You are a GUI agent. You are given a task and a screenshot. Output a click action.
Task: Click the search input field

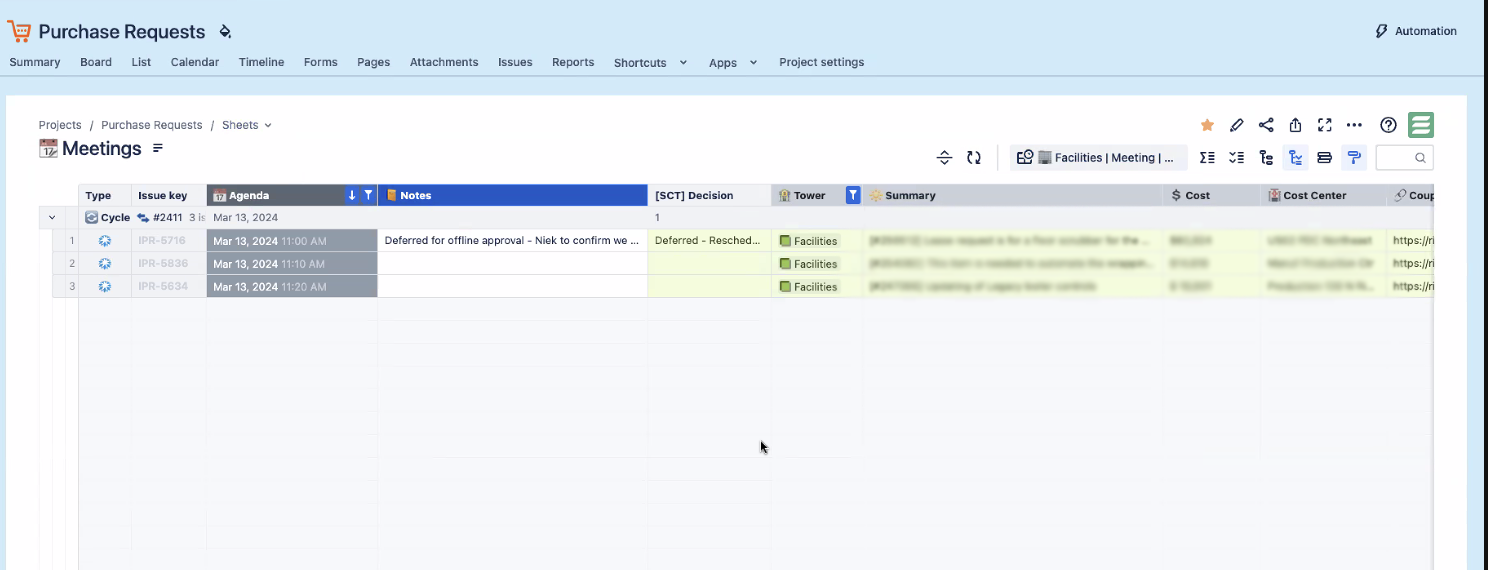pos(1404,157)
